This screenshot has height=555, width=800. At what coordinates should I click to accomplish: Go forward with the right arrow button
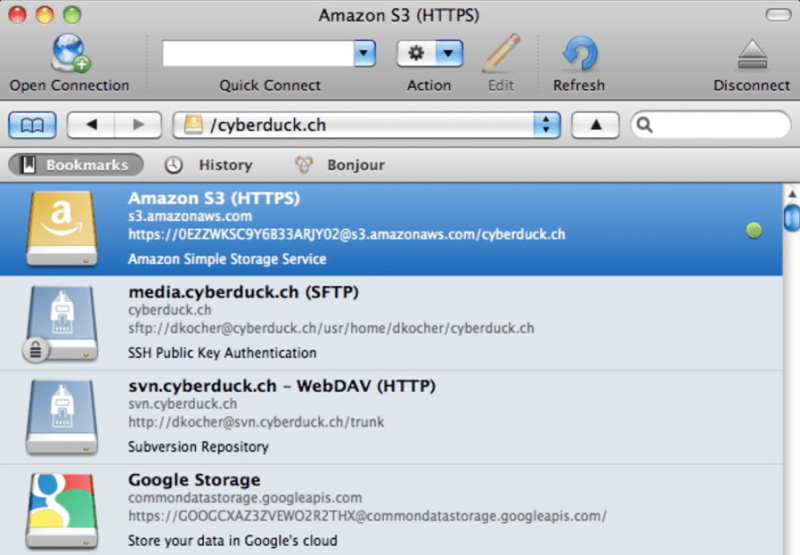tap(138, 125)
